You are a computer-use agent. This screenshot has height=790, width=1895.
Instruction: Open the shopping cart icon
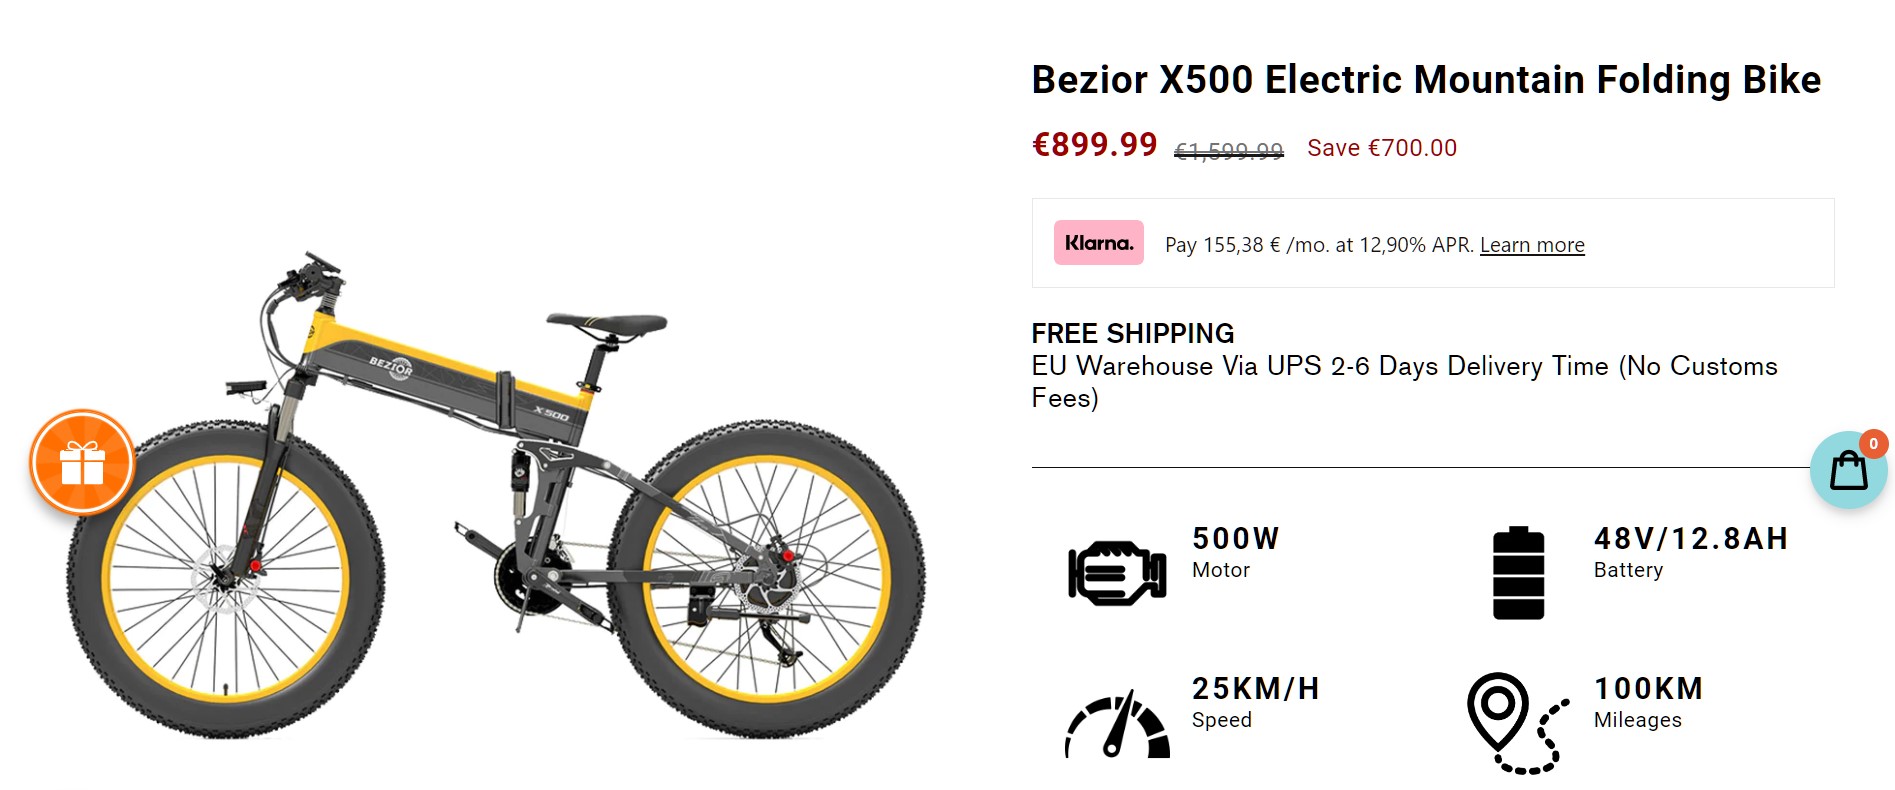(1846, 470)
